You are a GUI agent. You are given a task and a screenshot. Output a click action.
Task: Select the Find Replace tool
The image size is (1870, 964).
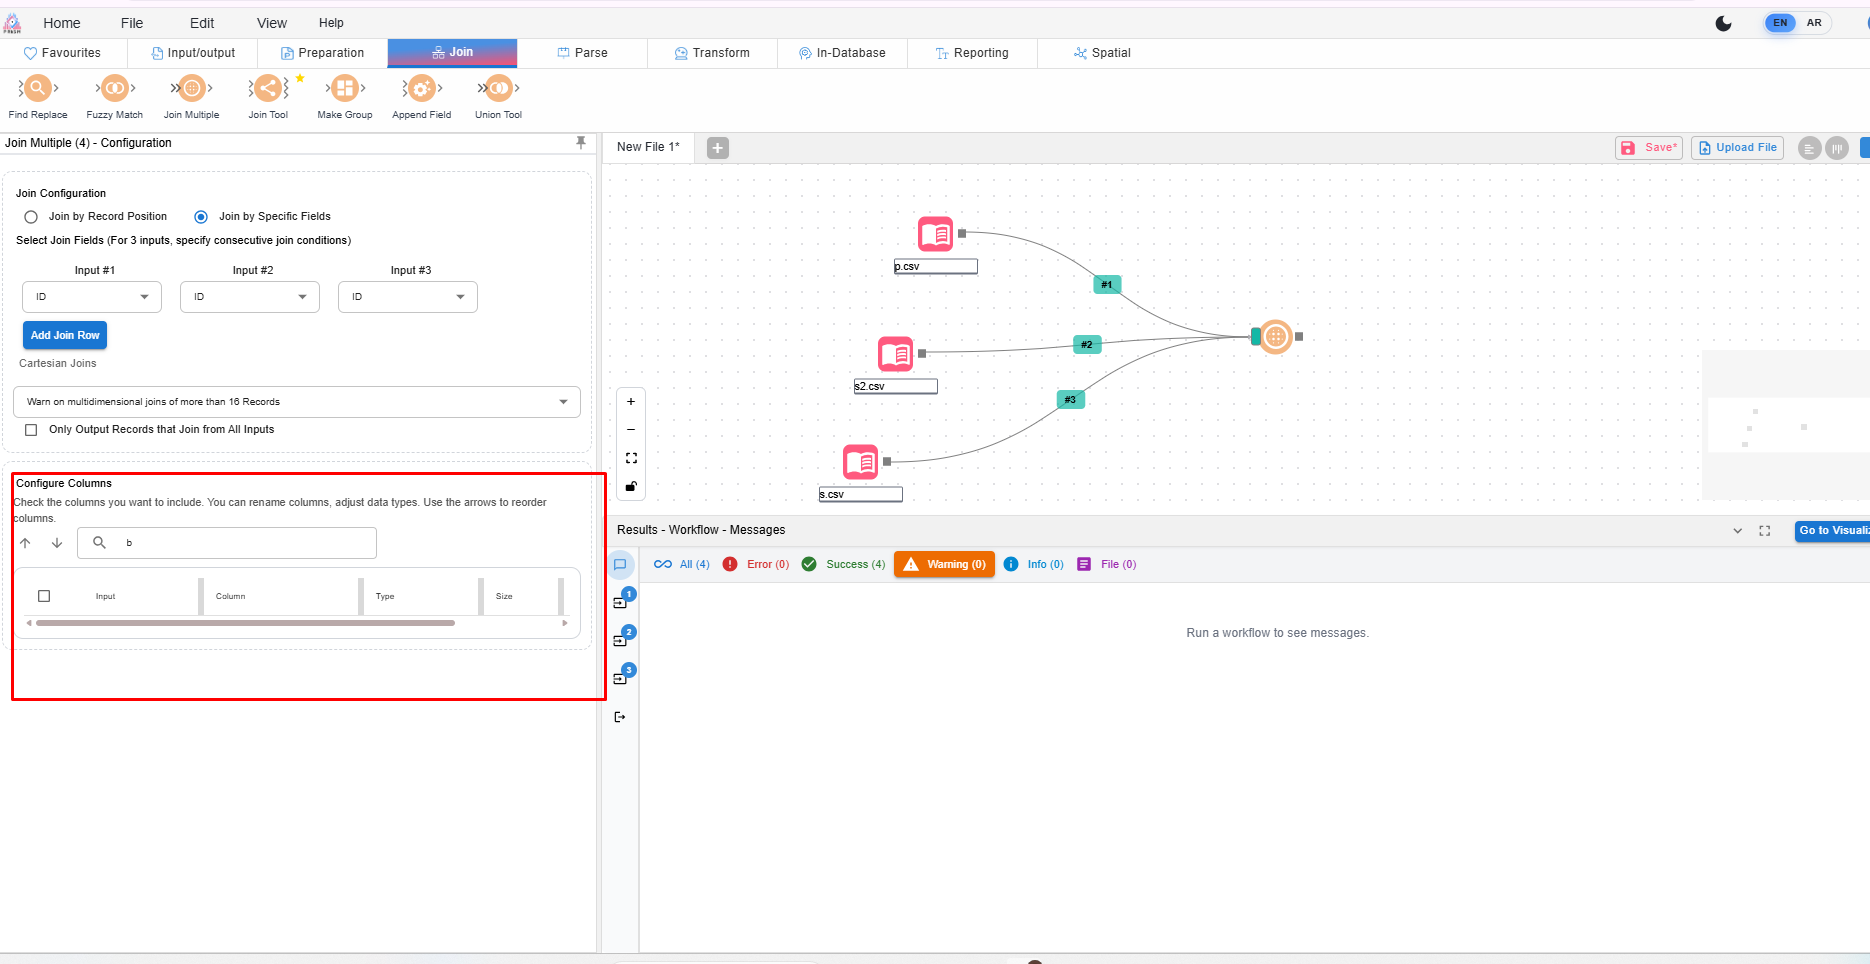pyautogui.click(x=38, y=90)
